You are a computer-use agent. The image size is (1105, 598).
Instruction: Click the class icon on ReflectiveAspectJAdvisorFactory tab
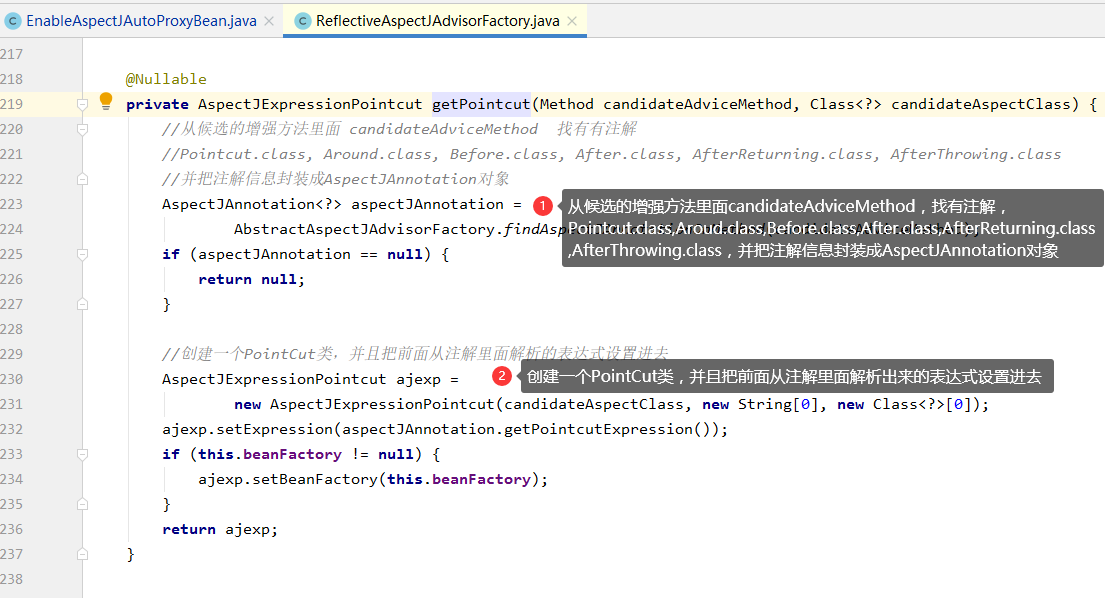pyautogui.click(x=302, y=21)
